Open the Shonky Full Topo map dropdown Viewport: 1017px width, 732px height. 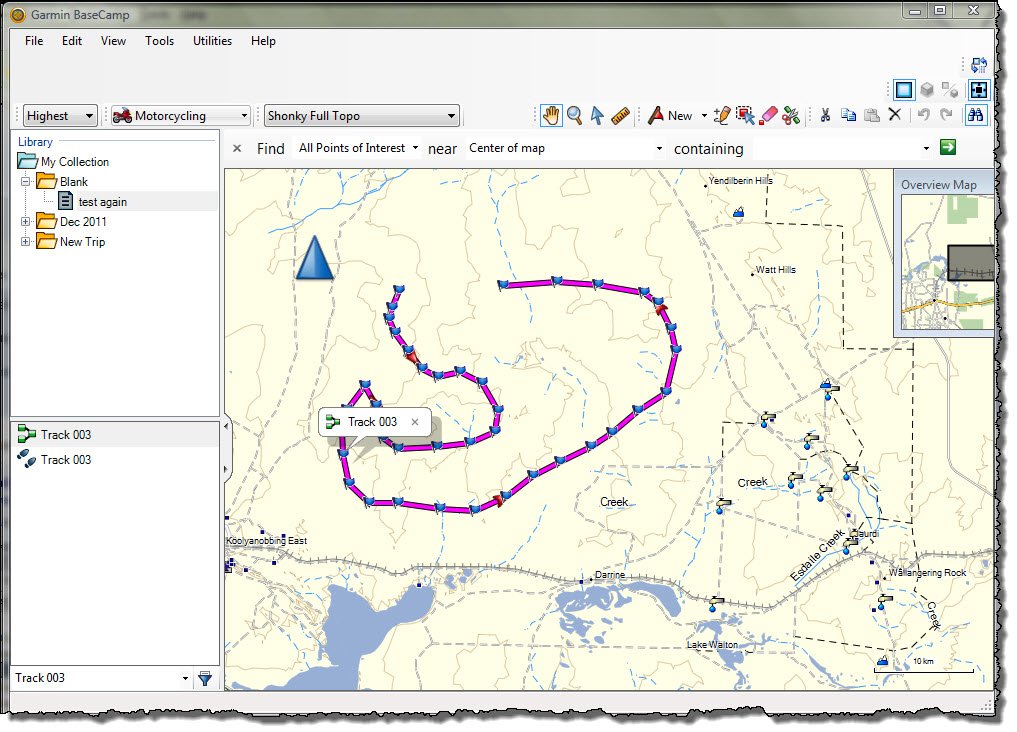362,116
